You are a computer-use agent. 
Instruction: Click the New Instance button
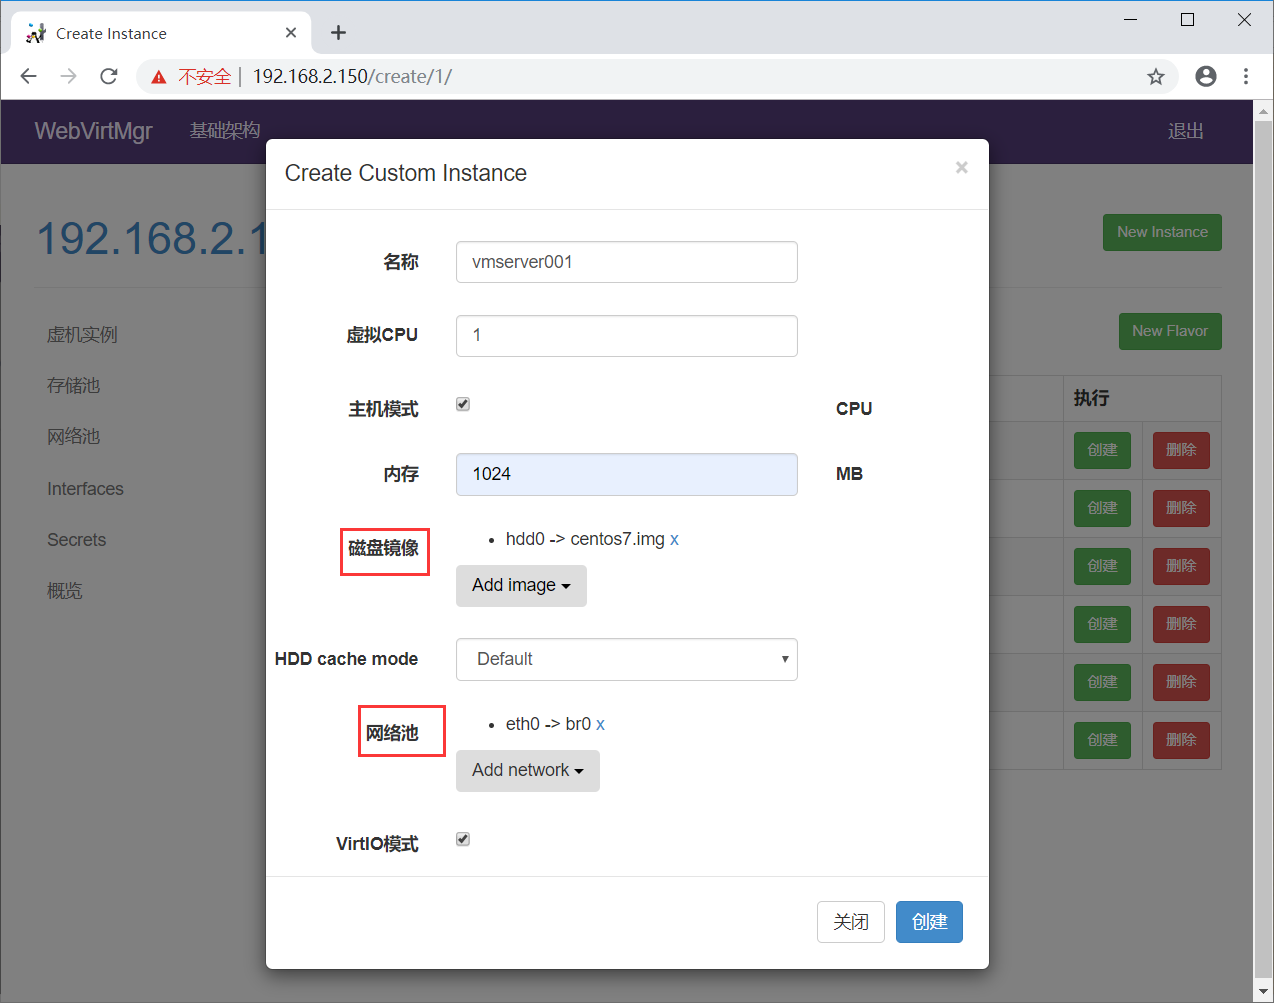tap(1162, 232)
